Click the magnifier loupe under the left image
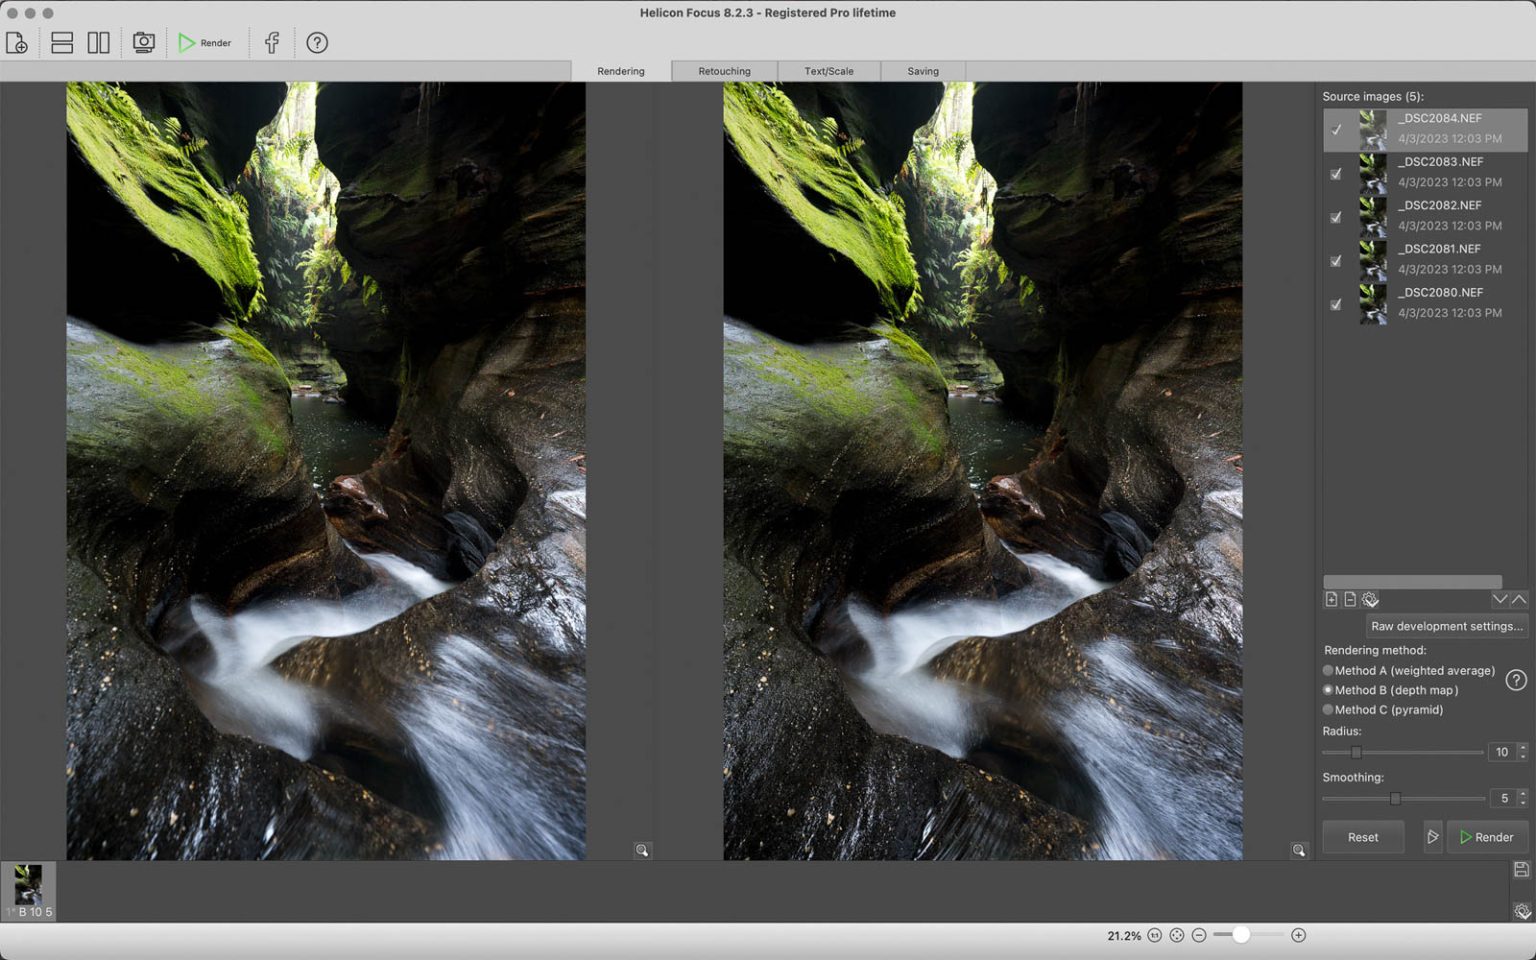This screenshot has width=1536, height=960. (641, 849)
